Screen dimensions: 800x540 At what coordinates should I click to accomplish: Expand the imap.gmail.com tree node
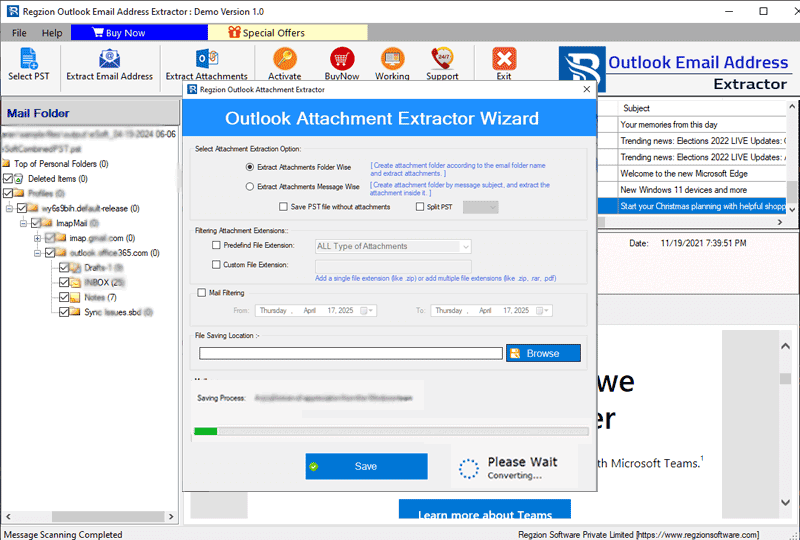tap(37, 238)
